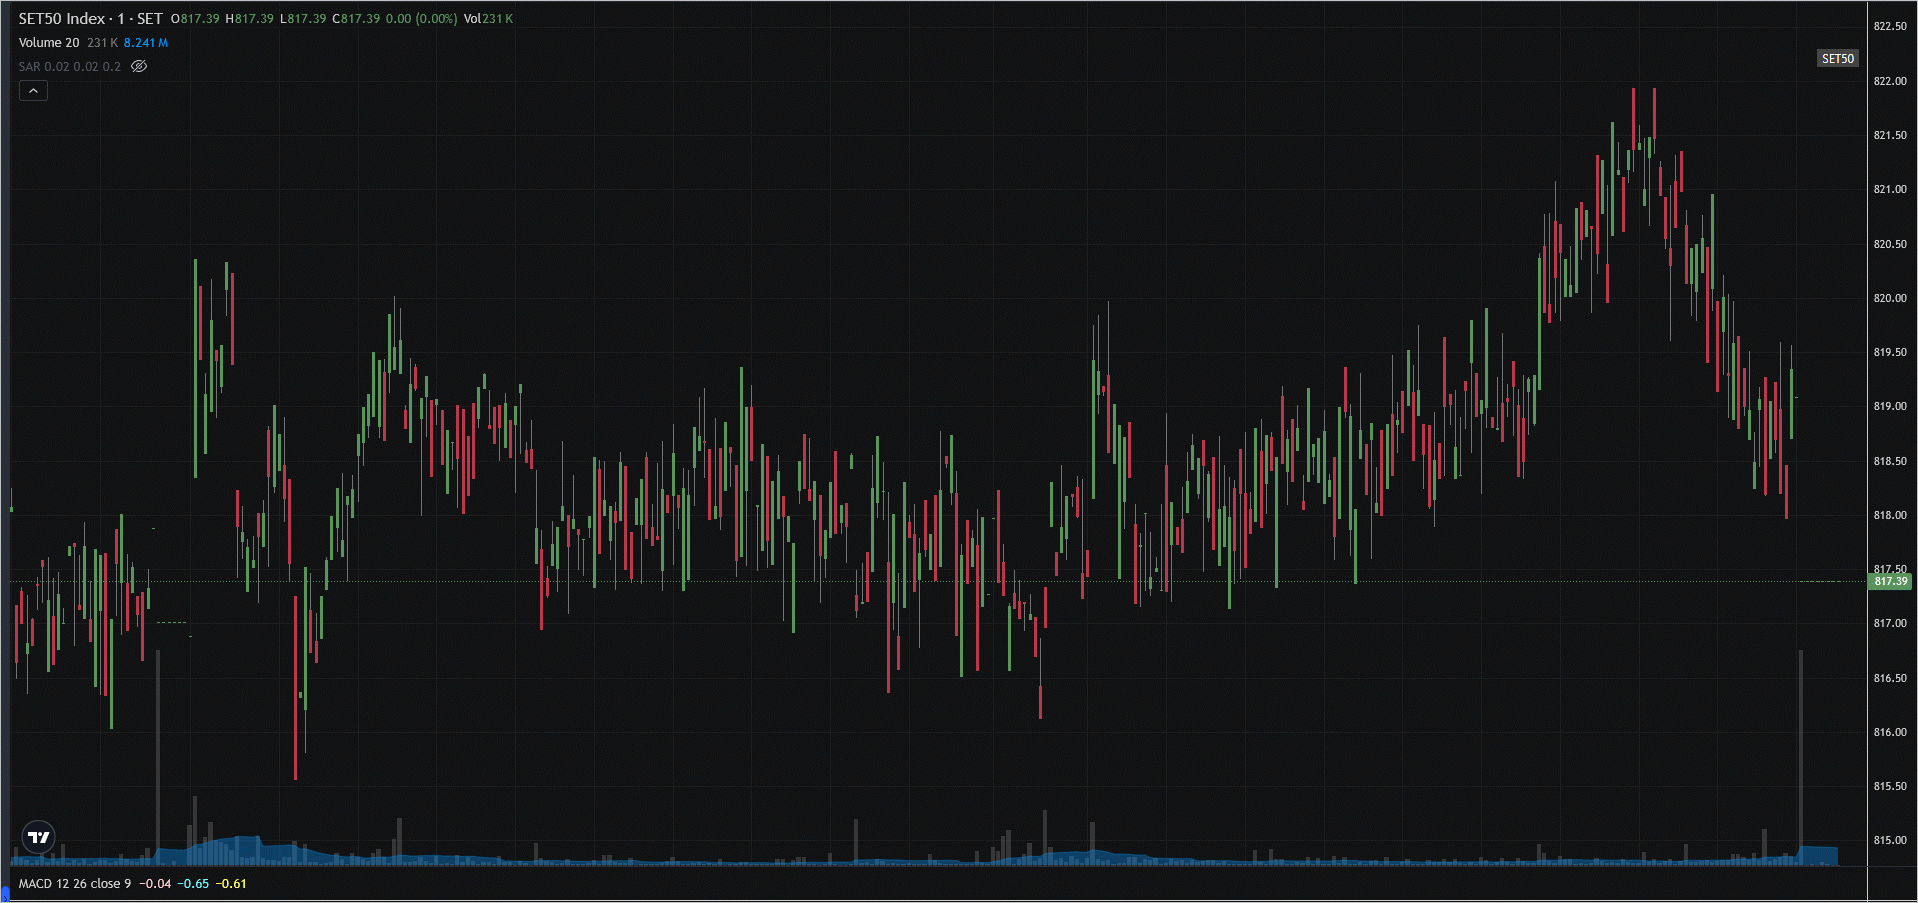Click the high value H817.39
Image resolution: width=1918 pixels, height=903 pixels.
coord(250,19)
